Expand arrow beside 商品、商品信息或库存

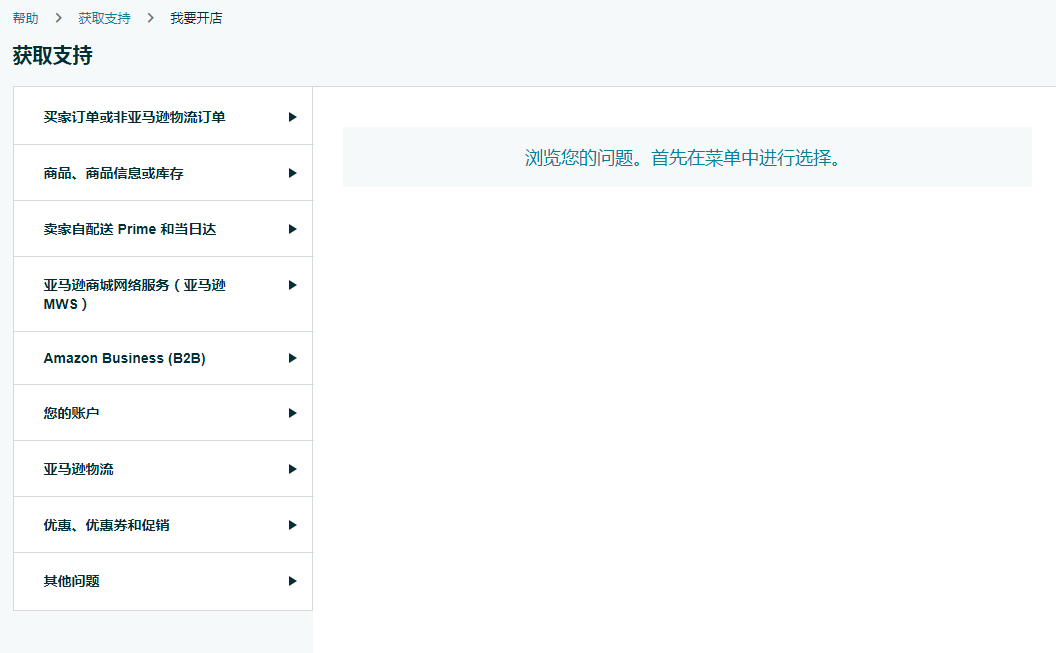(x=292, y=173)
